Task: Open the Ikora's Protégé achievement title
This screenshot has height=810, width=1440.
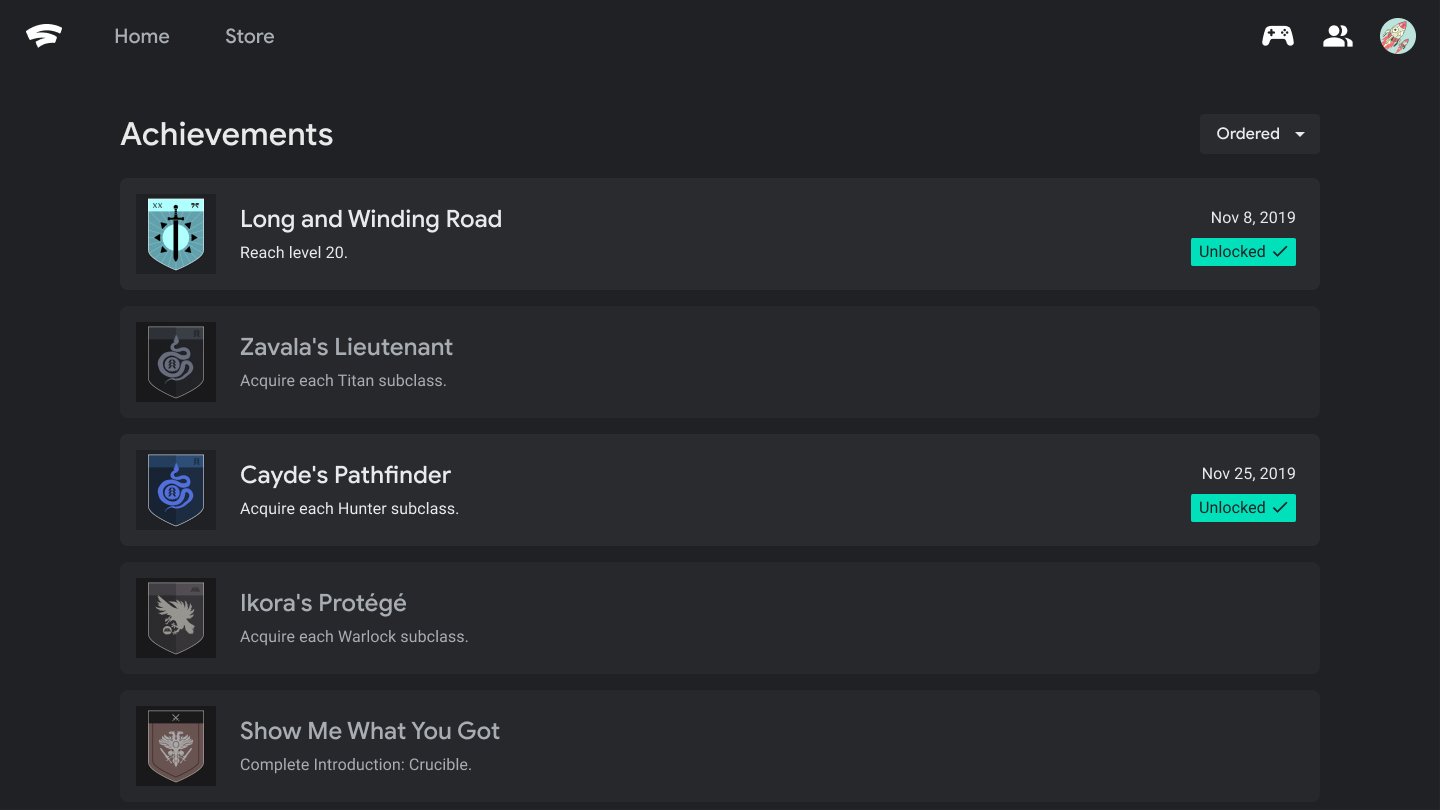Action: [323, 603]
